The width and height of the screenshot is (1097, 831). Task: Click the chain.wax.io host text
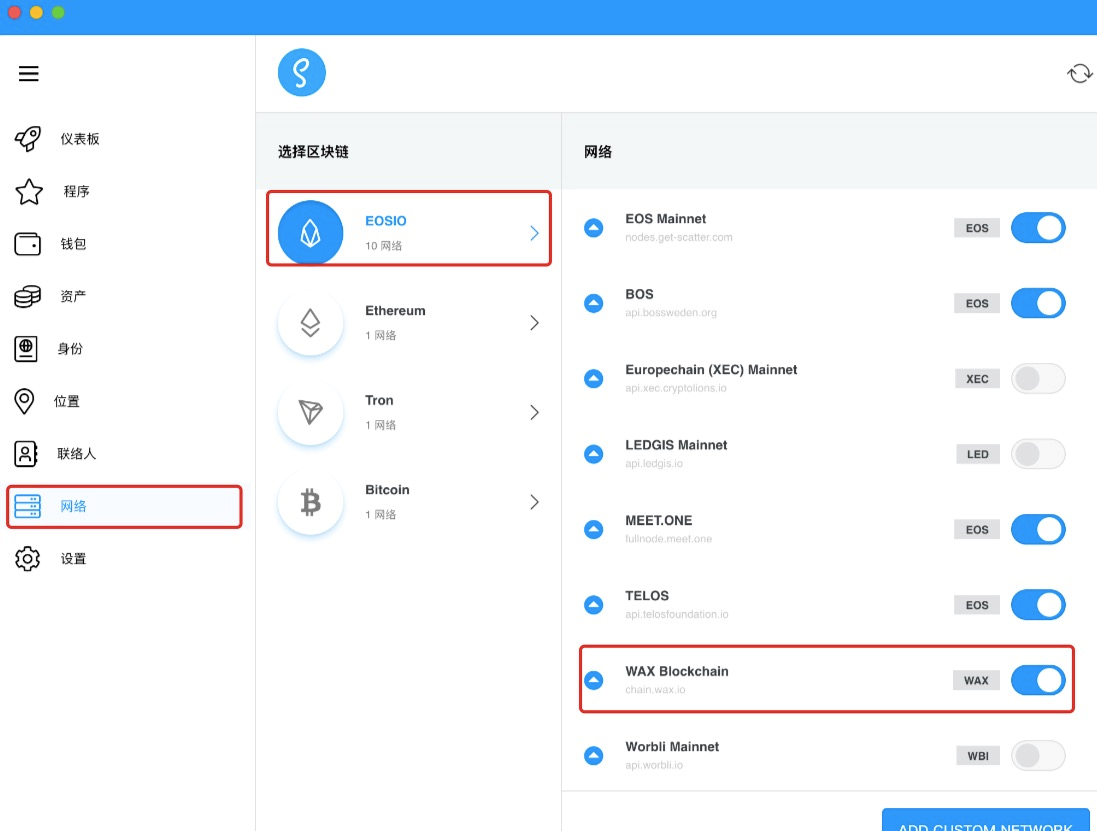(655, 690)
